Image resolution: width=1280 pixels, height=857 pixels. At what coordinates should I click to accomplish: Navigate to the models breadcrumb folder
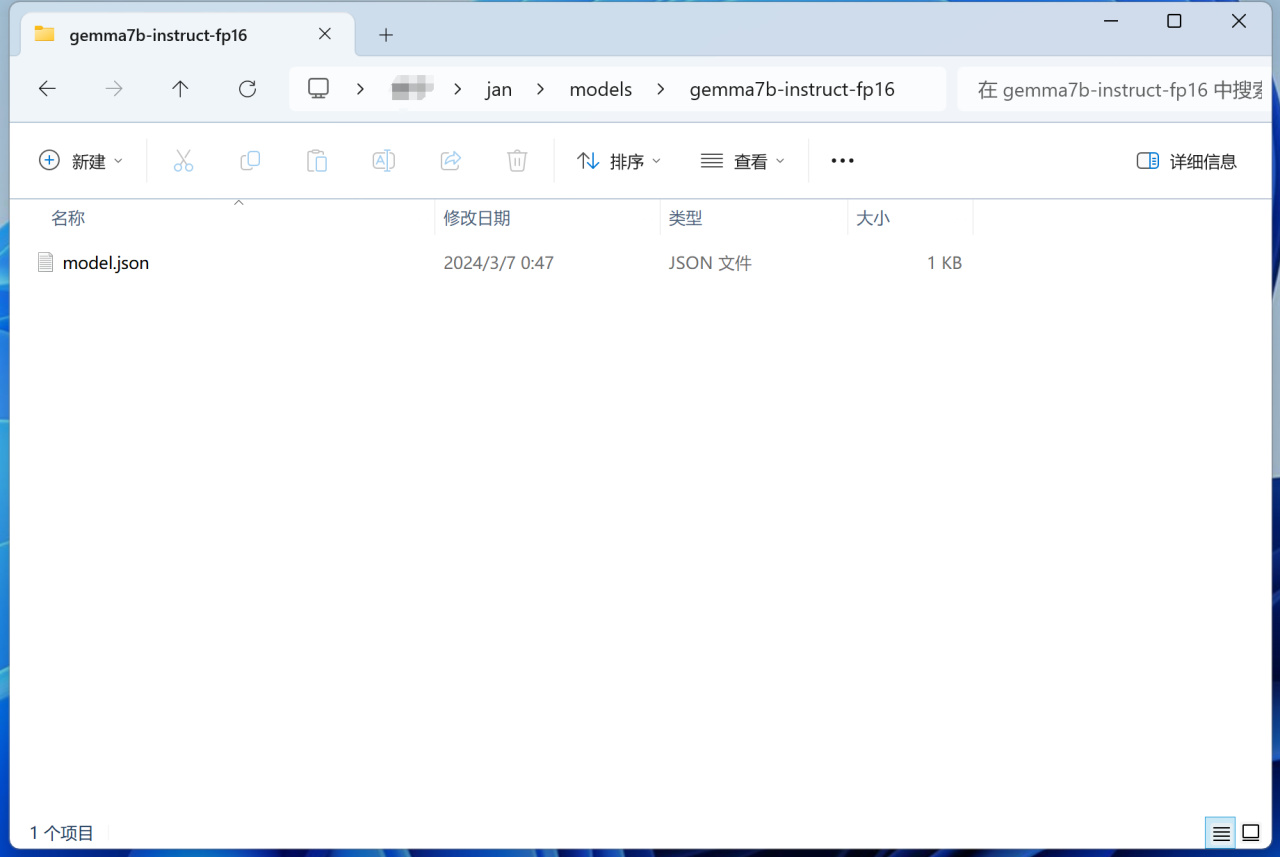tap(601, 89)
